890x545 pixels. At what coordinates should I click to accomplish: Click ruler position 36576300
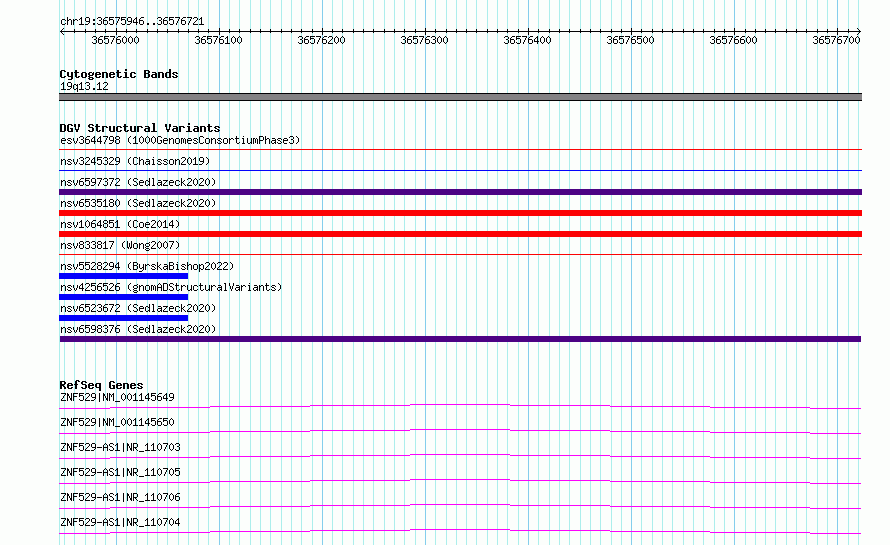coord(424,40)
